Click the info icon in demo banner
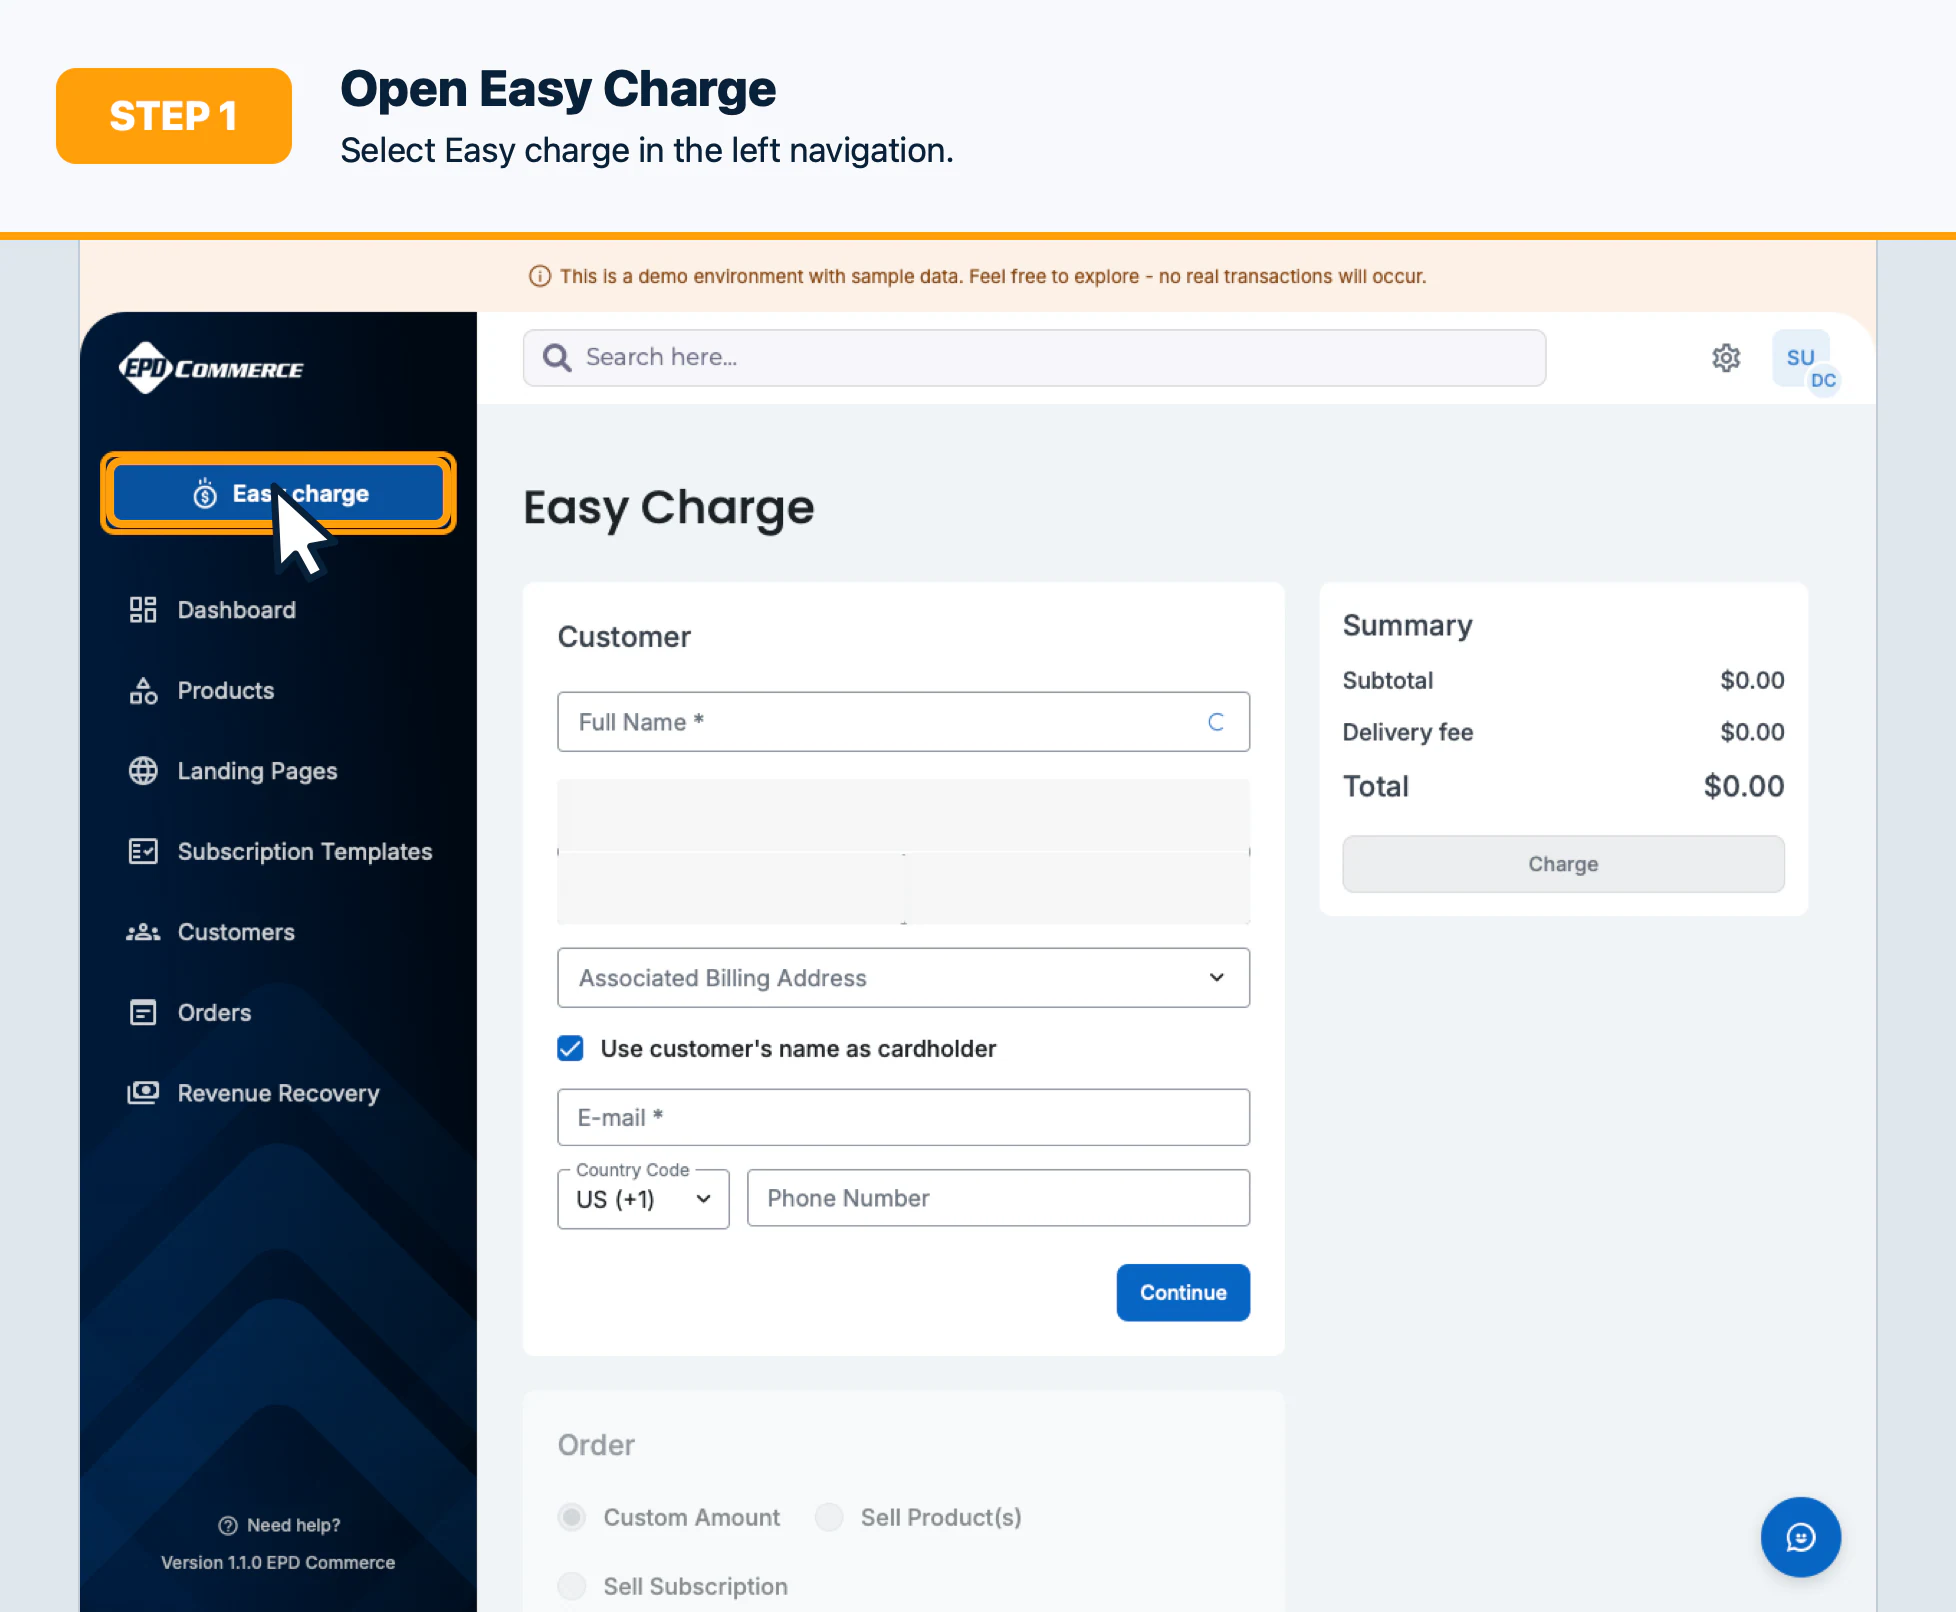1956x1612 pixels. point(540,276)
